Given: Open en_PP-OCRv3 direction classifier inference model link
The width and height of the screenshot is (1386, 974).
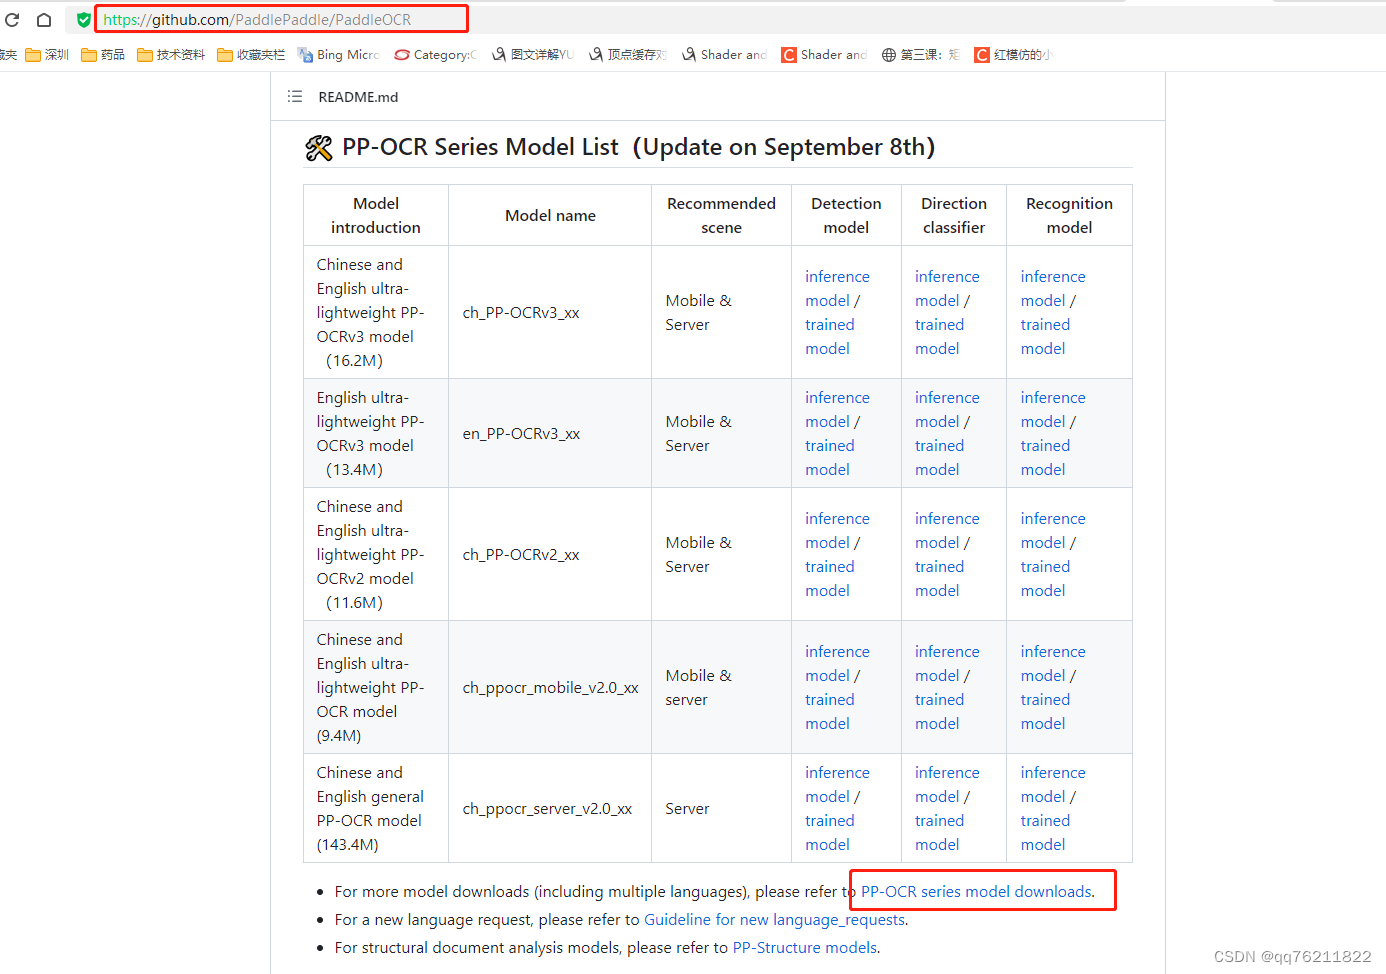Looking at the screenshot, I should 947,409.
